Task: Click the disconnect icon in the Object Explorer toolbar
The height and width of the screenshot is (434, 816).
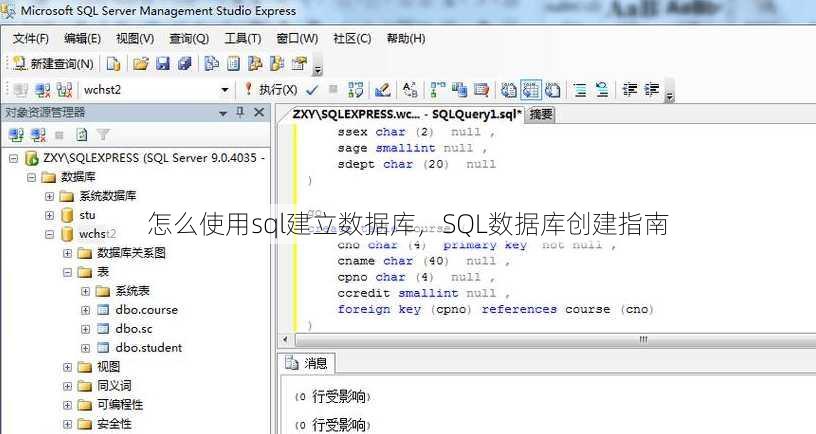Action: pos(38,135)
